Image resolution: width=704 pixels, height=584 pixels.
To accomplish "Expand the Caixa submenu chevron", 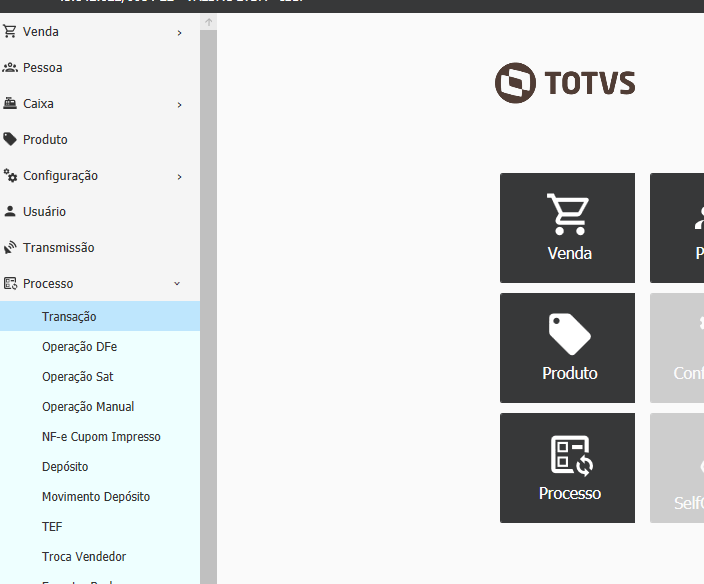I will [179, 105].
